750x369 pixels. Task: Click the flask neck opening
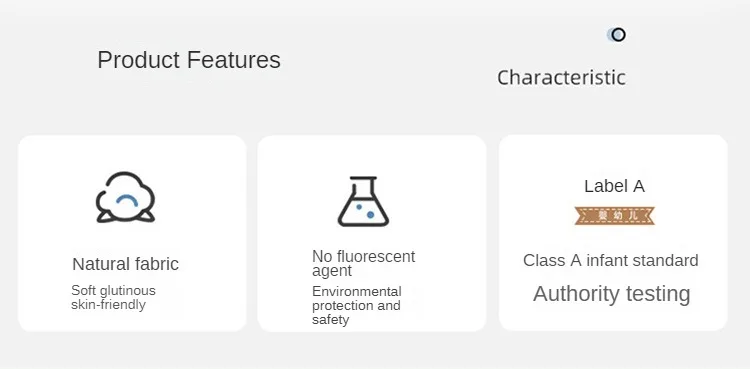364,179
